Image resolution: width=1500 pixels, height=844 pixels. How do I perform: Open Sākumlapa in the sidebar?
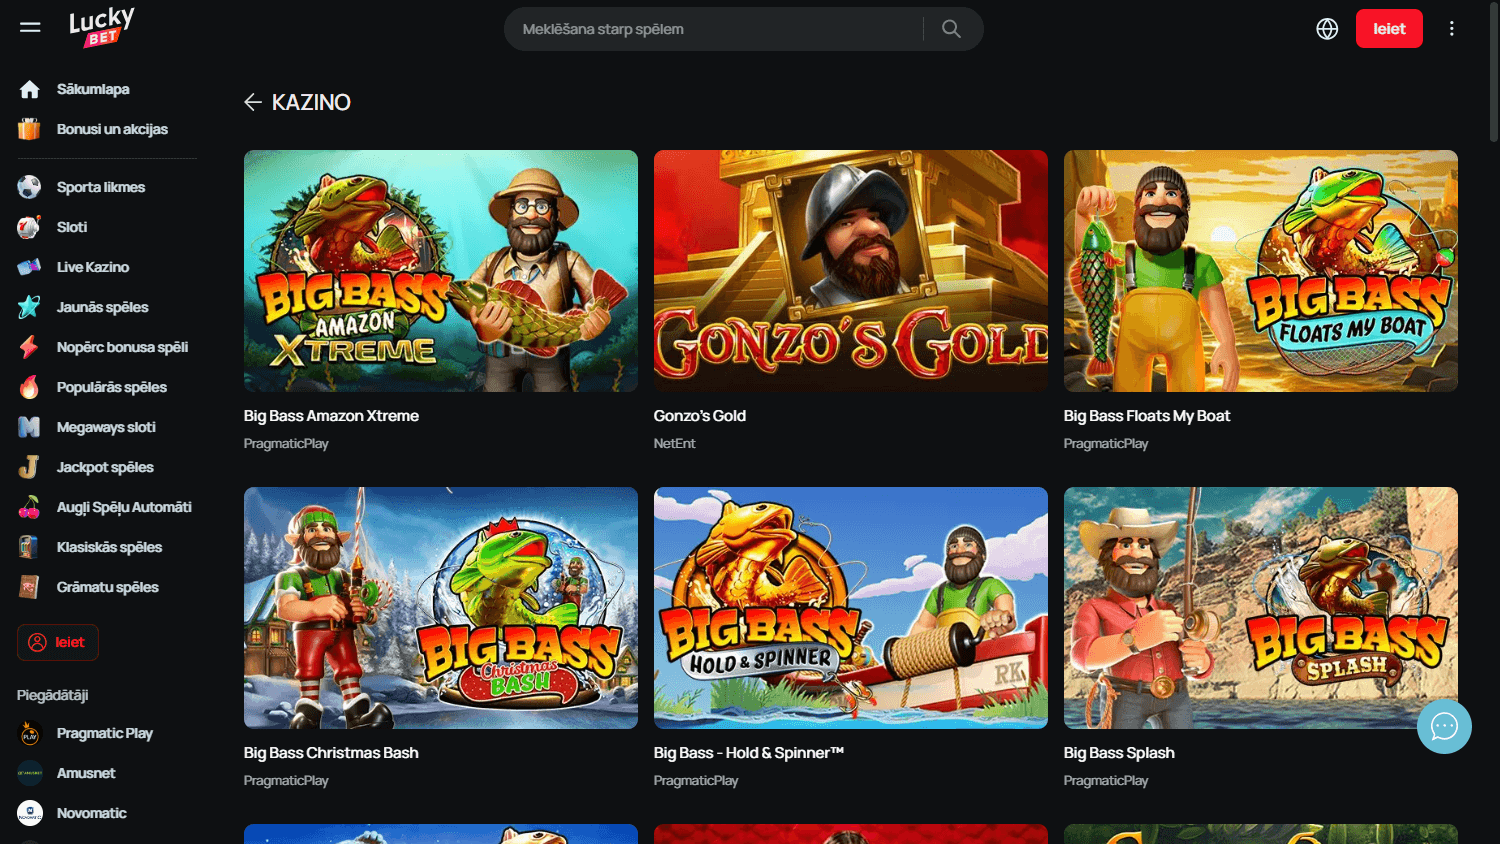point(93,89)
